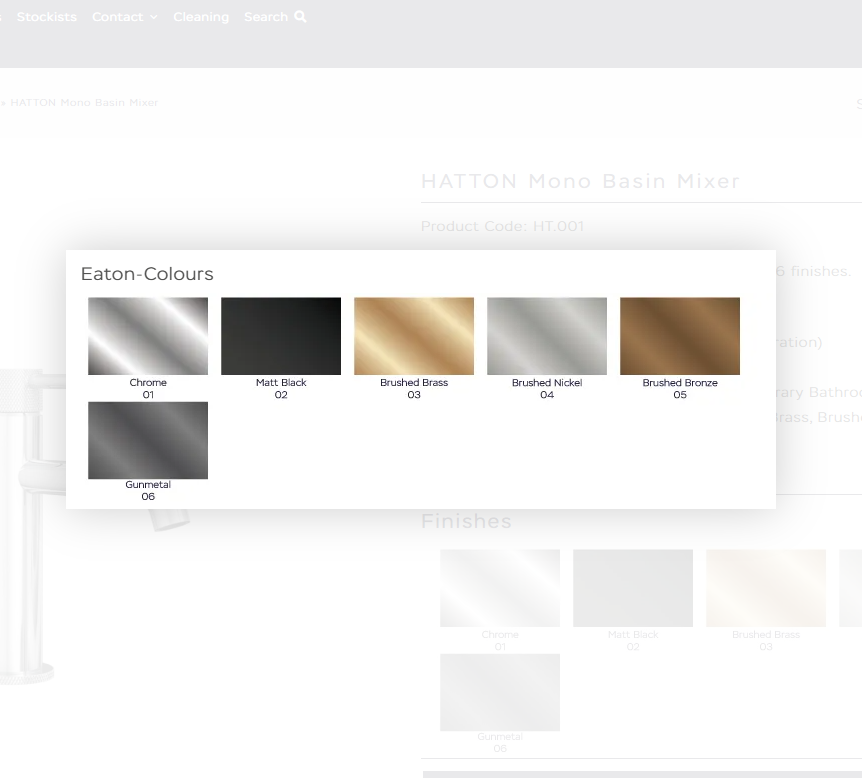This screenshot has width=862, height=778.
Task: Choose the Brushed Bronze 05 swatch
Action: (x=680, y=336)
